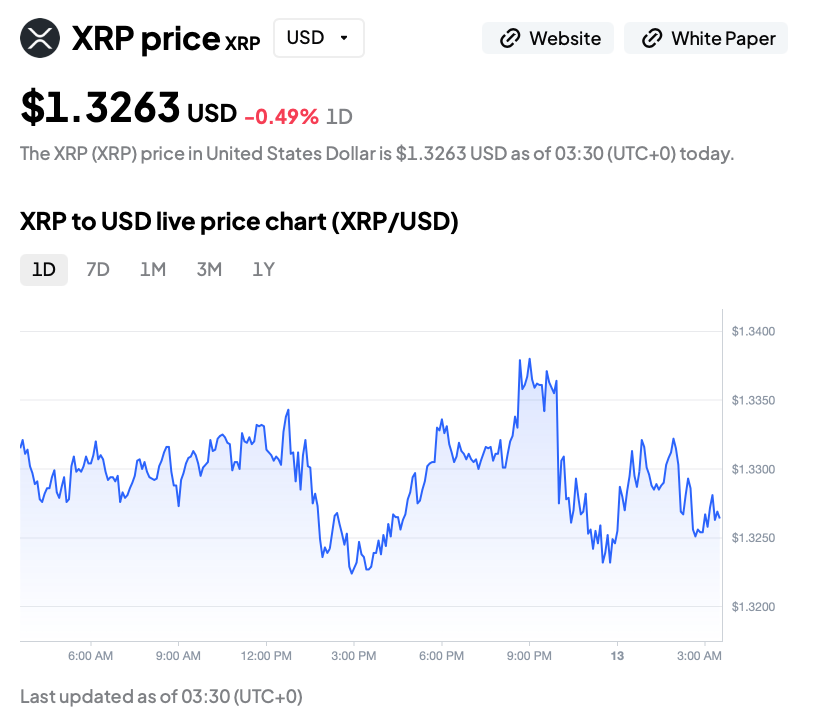Viewport: 830px width, 726px height.
Task: Click the -0.49% price change value
Action: 281,116
